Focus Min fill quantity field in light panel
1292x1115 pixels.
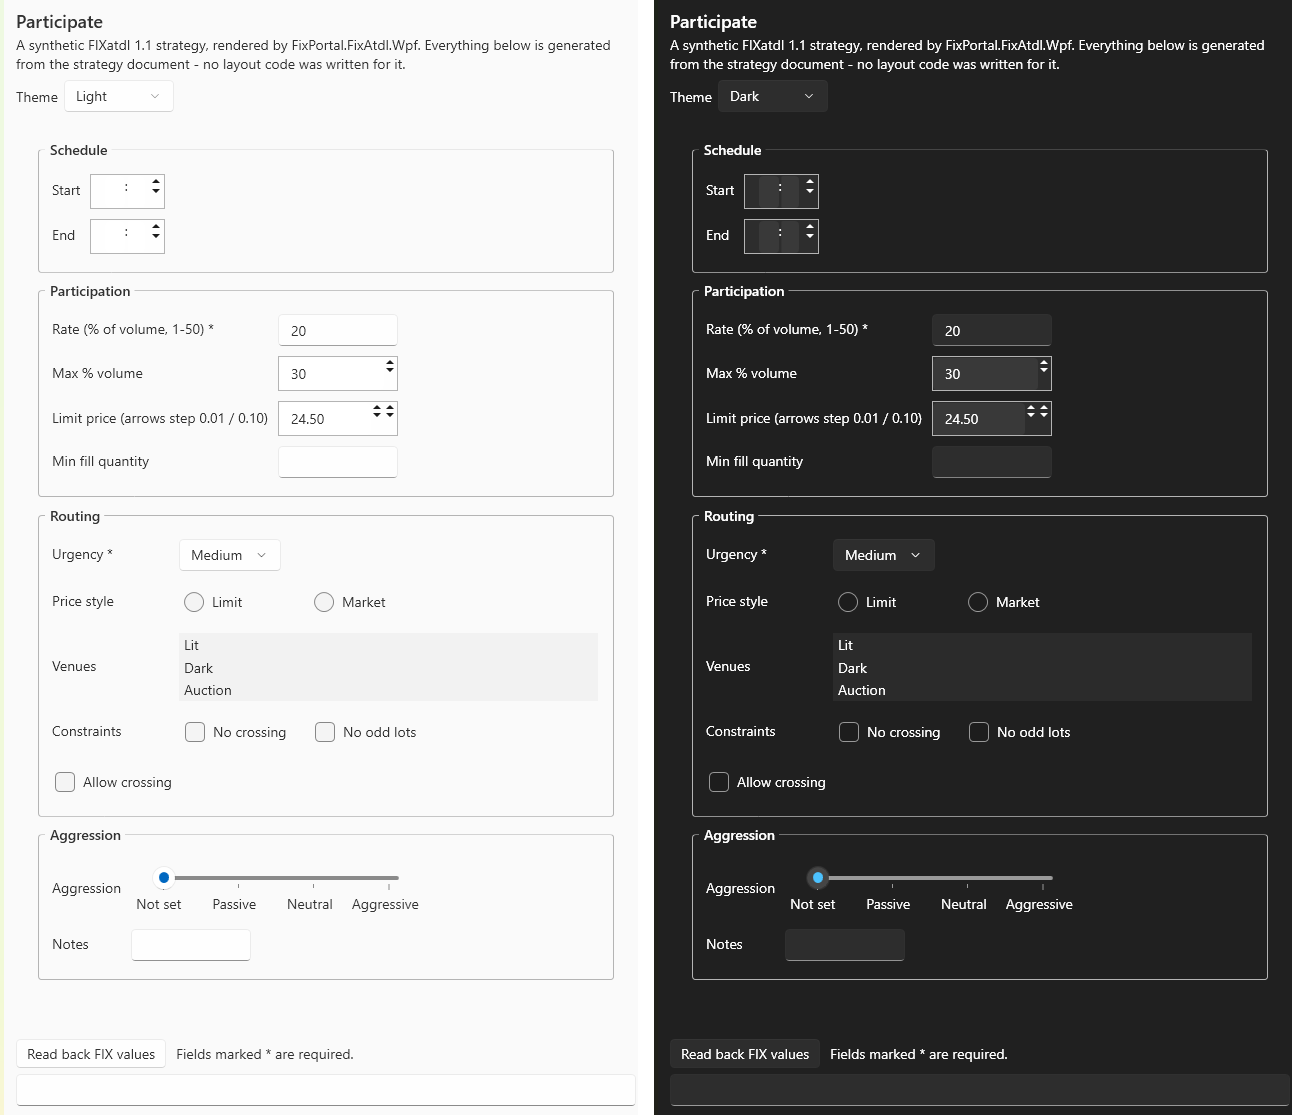(x=338, y=462)
